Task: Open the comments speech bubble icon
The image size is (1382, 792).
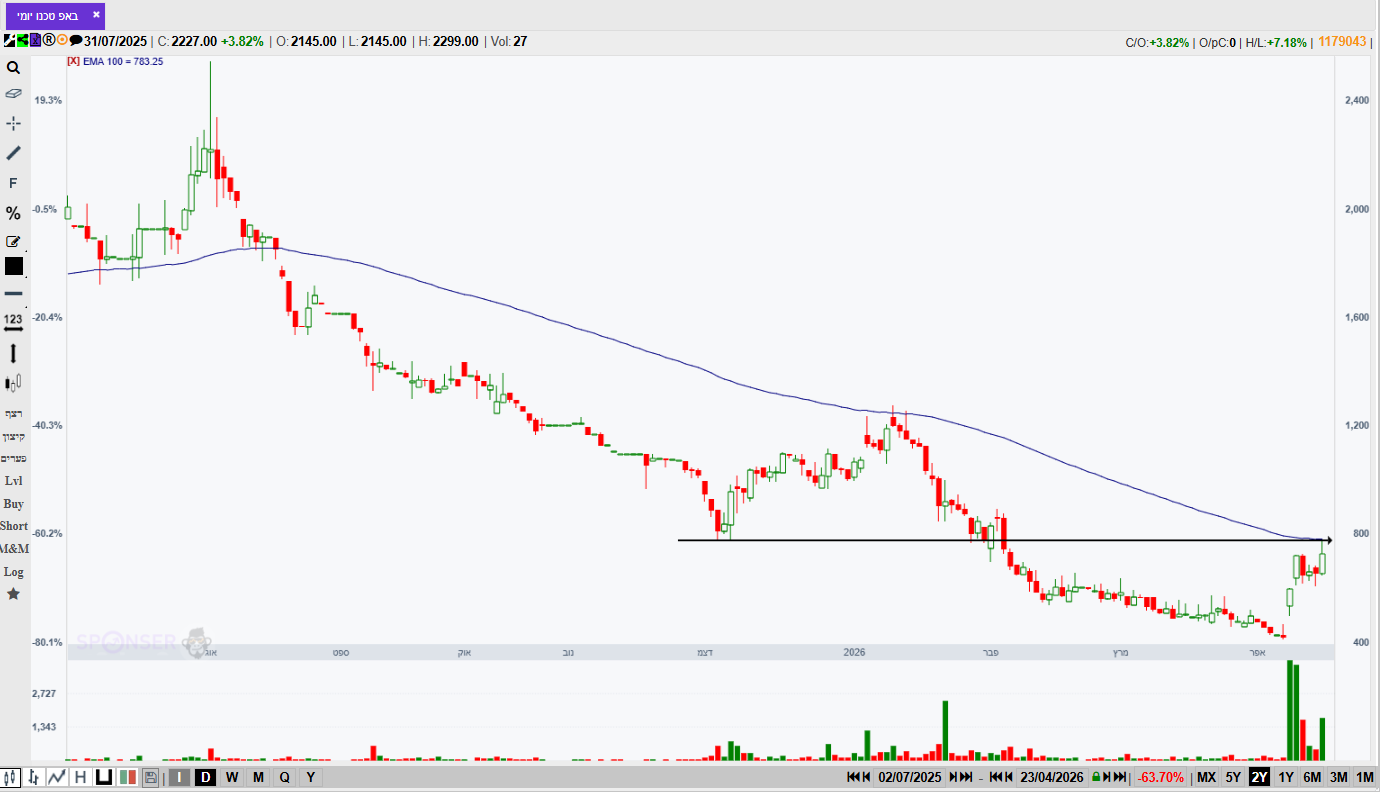Action: tap(76, 41)
